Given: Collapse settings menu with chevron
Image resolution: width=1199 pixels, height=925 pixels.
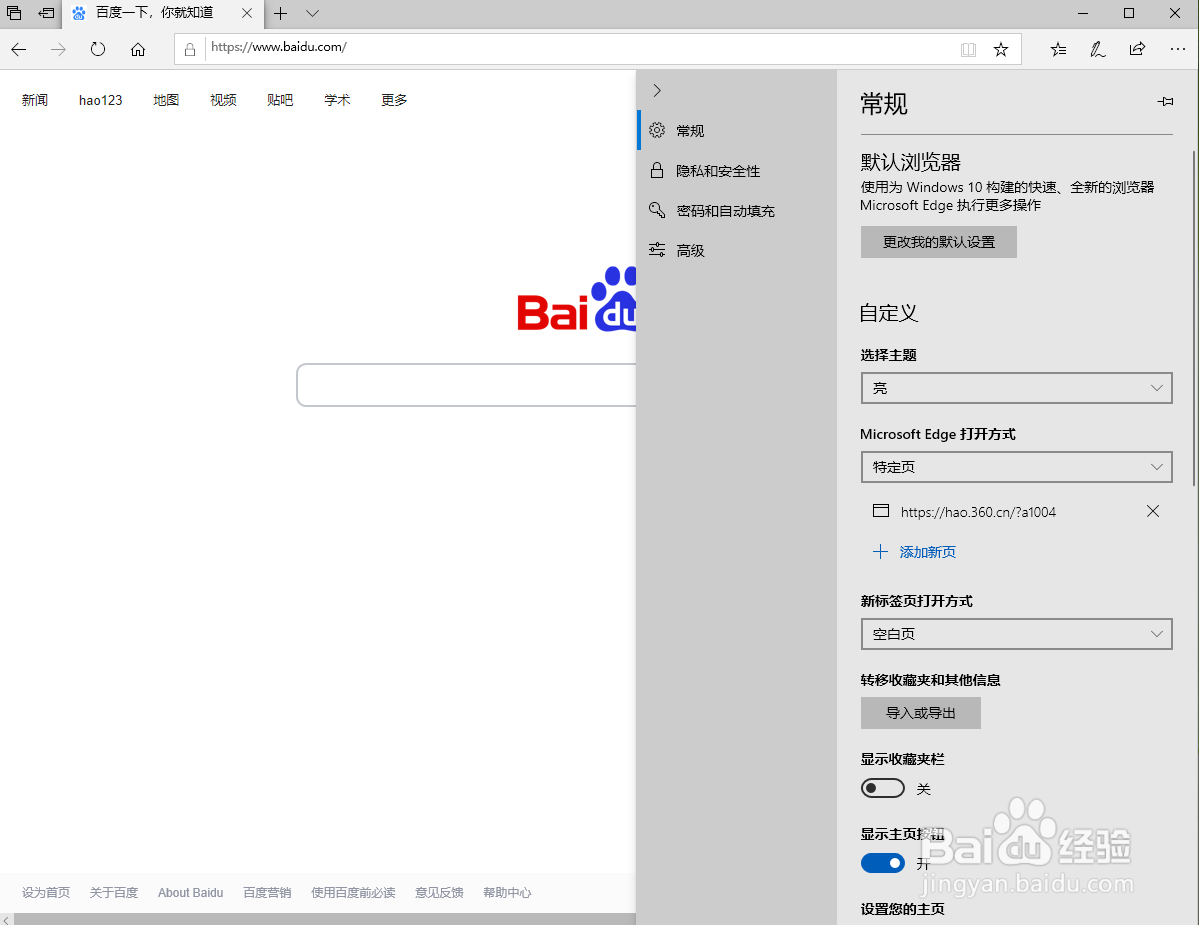Looking at the screenshot, I should (x=657, y=90).
